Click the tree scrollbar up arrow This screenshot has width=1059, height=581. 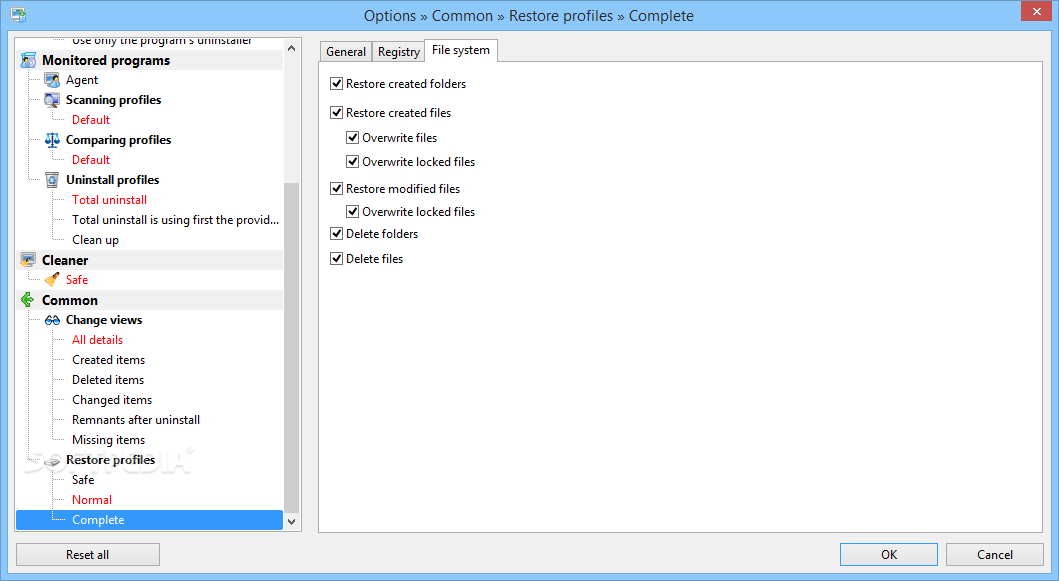pos(292,49)
